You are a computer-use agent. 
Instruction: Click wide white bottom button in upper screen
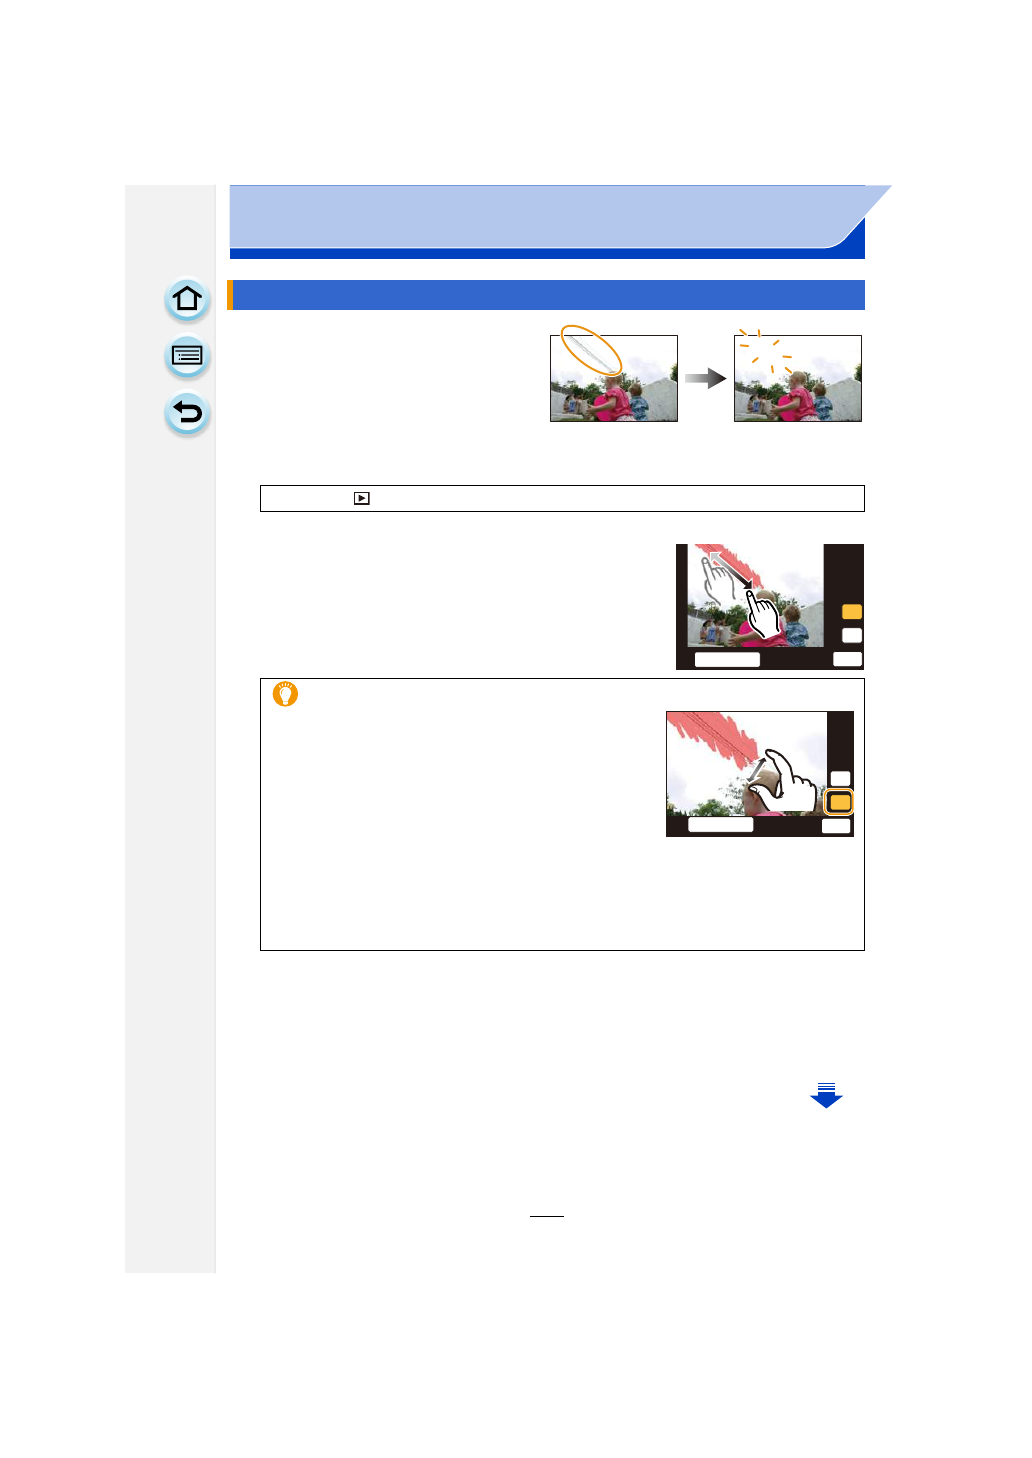click(727, 660)
